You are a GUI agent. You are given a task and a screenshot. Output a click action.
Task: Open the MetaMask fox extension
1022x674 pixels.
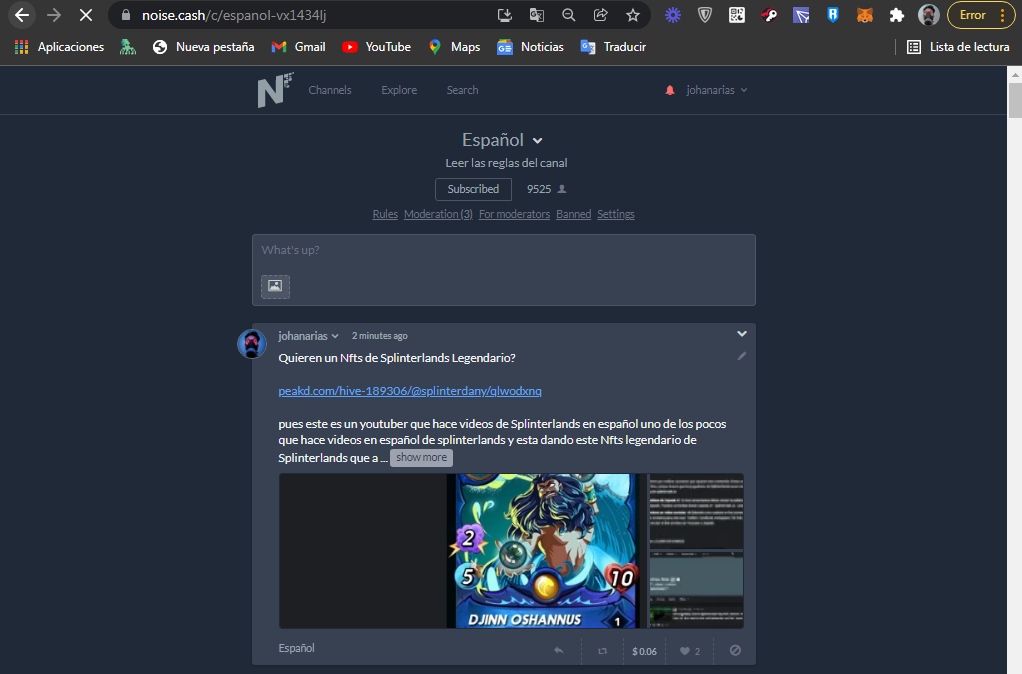click(865, 15)
